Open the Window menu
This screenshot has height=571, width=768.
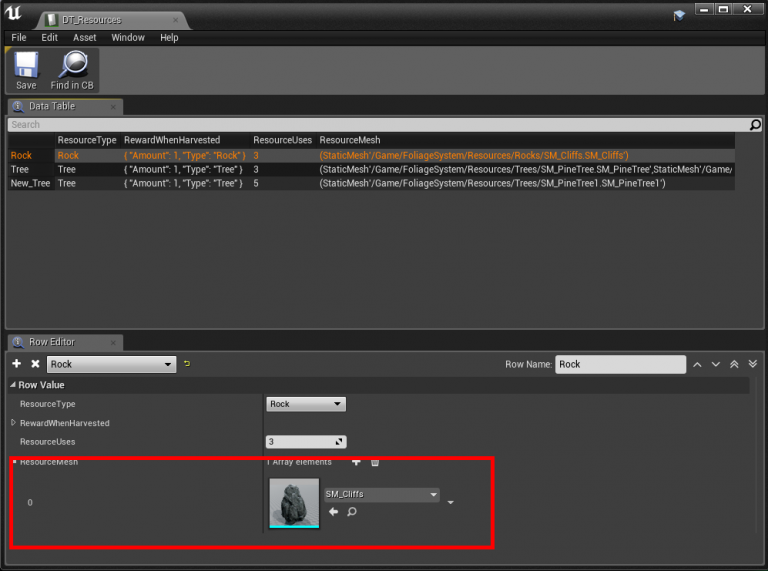(x=128, y=38)
